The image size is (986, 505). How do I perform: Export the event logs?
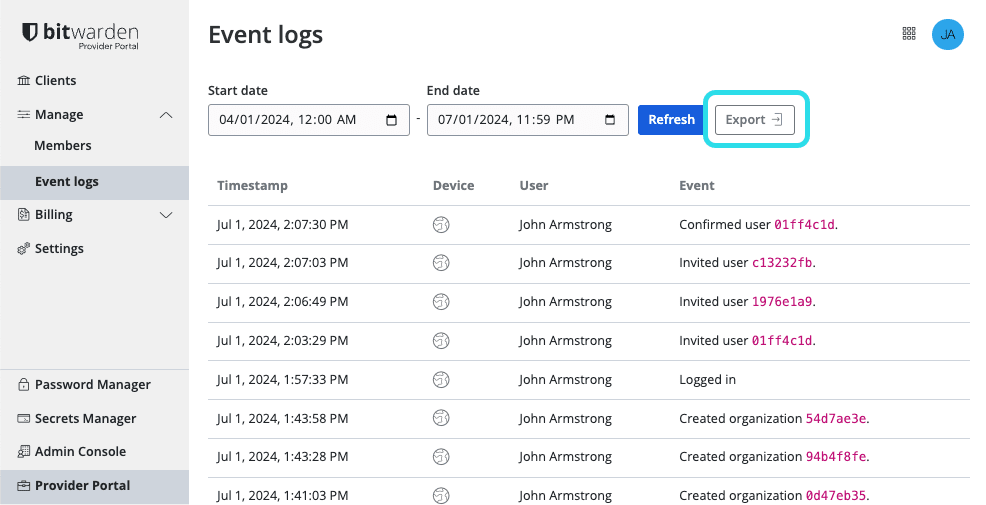point(755,119)
